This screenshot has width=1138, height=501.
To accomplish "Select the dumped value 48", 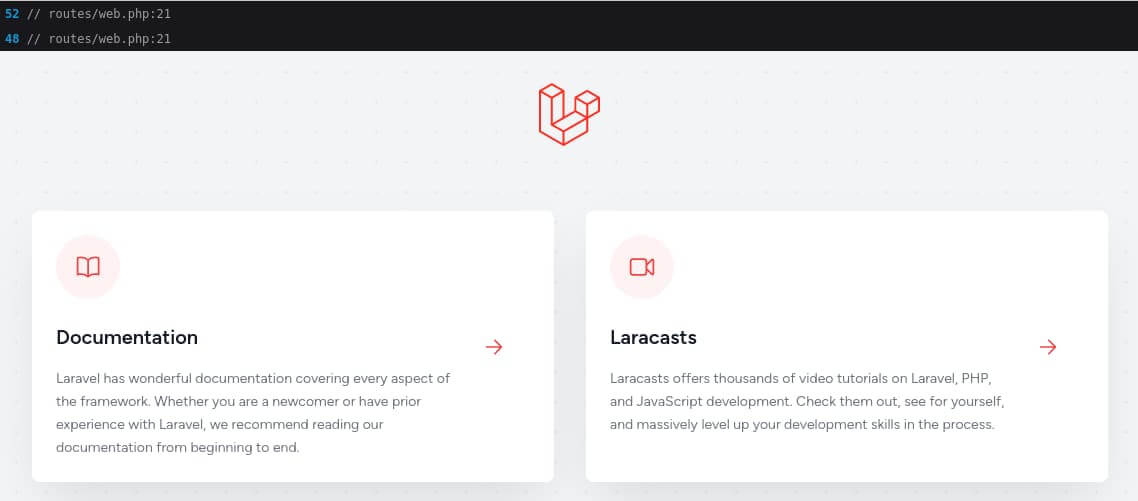I will (12, 38).
